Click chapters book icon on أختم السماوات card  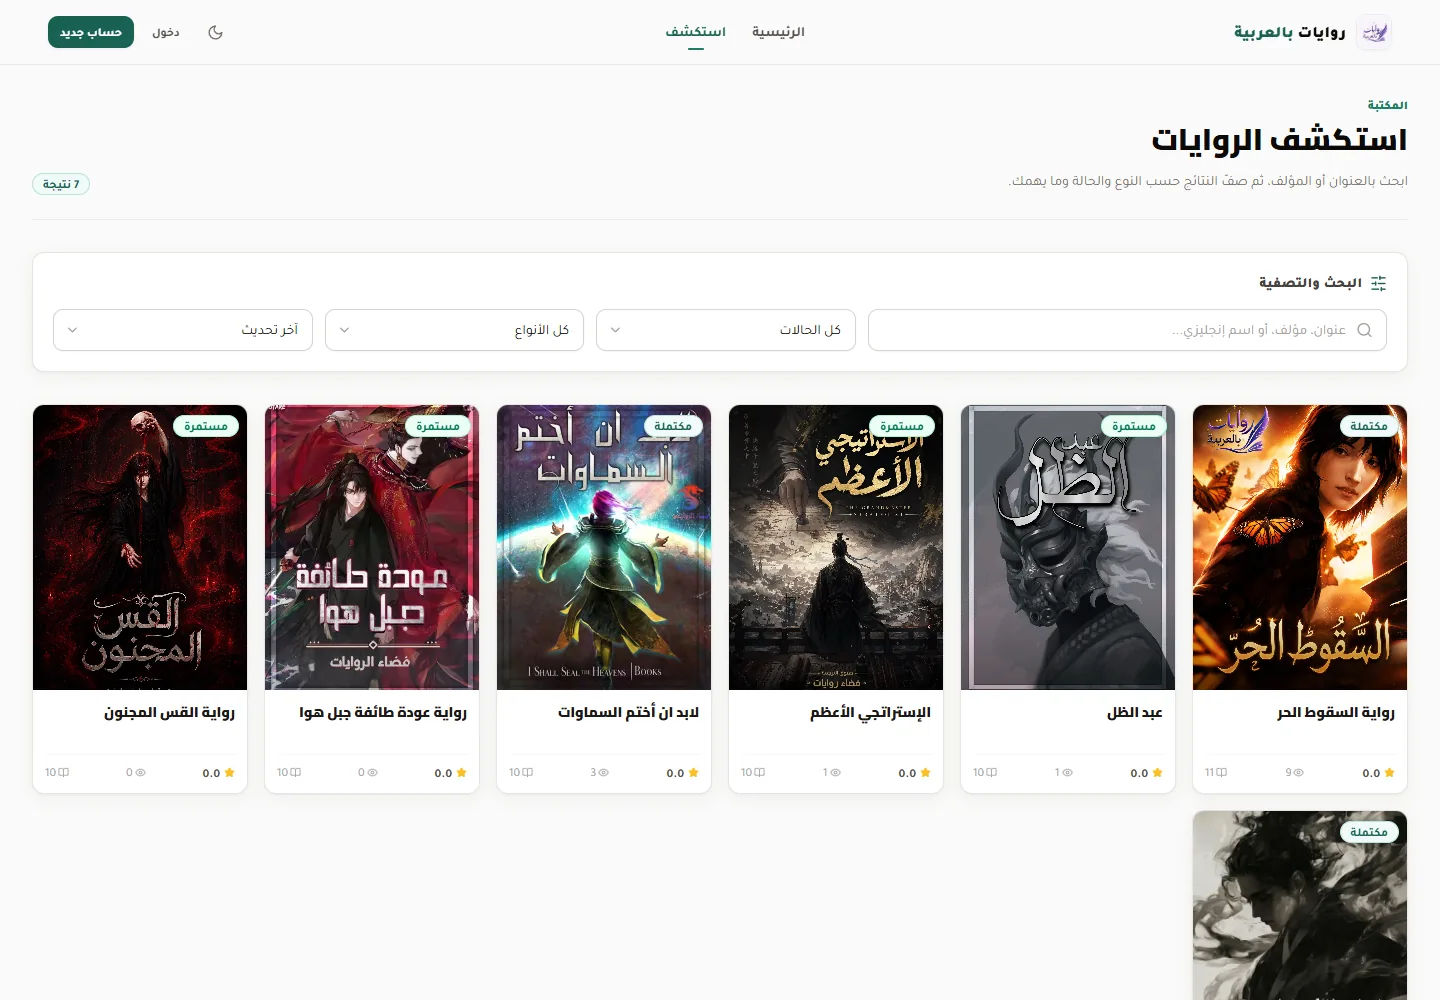pos(528,773)
